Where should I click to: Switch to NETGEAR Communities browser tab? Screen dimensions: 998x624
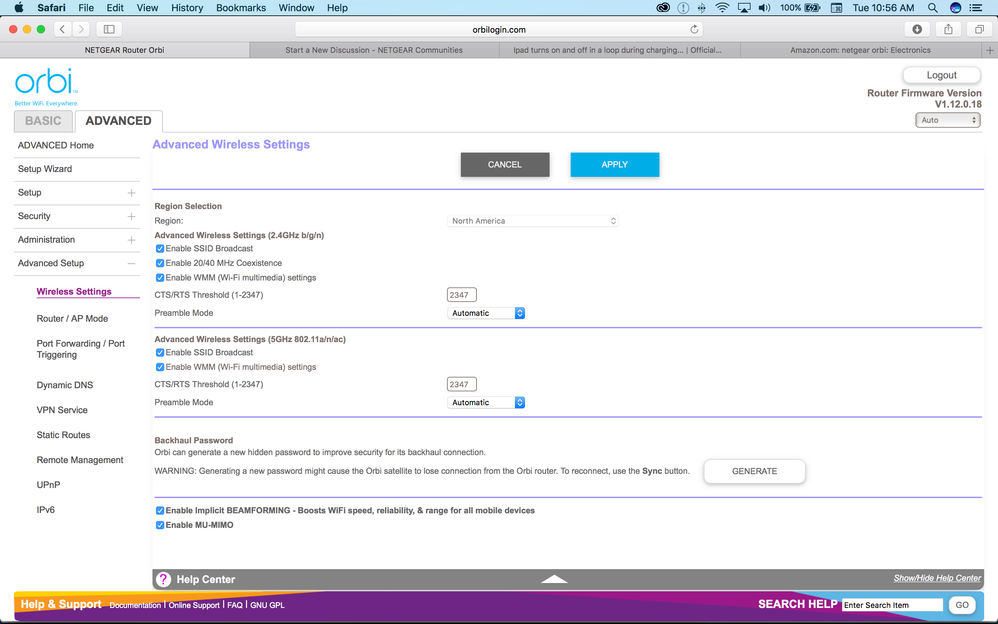(x=374, y=50)
